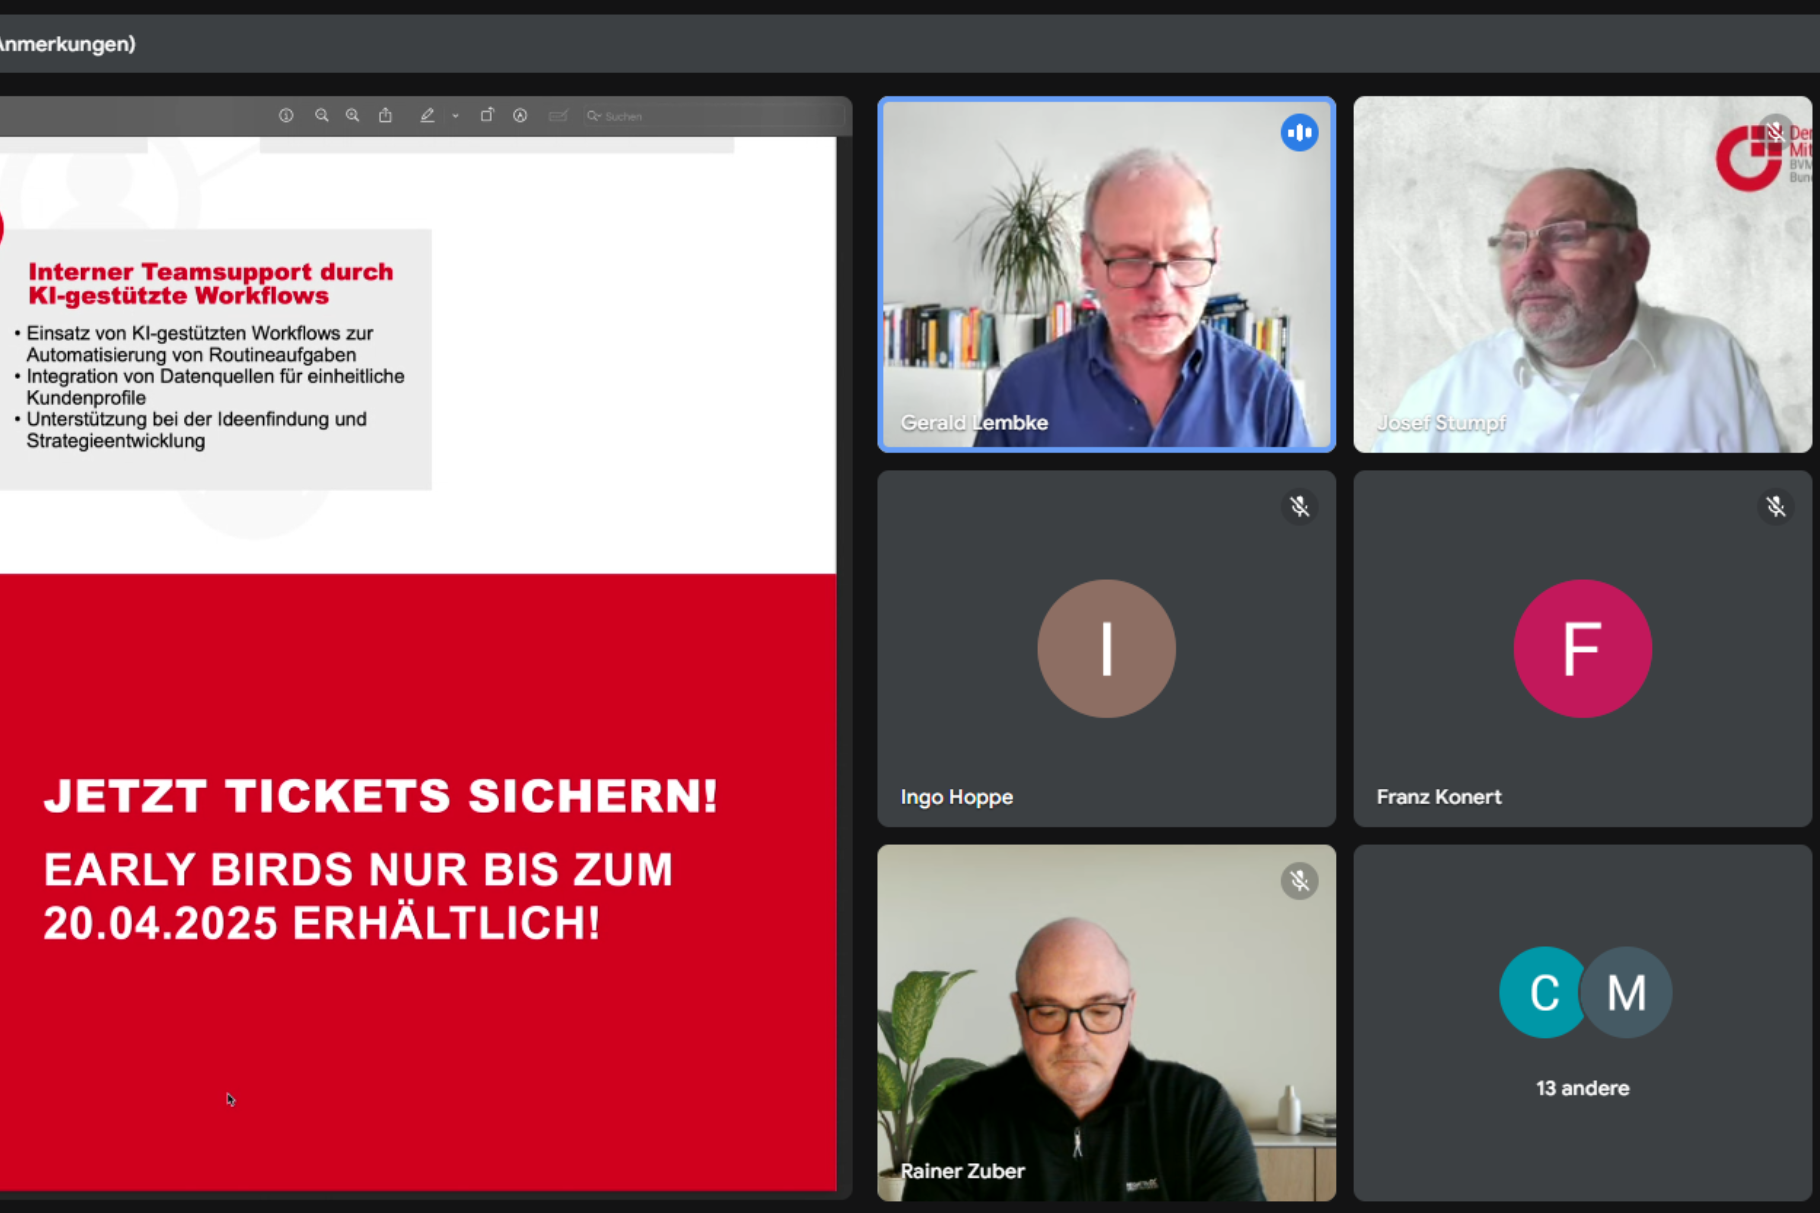Viewport: 1820px width, 1213px height.
Task: Open the highlight pen dropdown arrow
Action: click(455, 116)
